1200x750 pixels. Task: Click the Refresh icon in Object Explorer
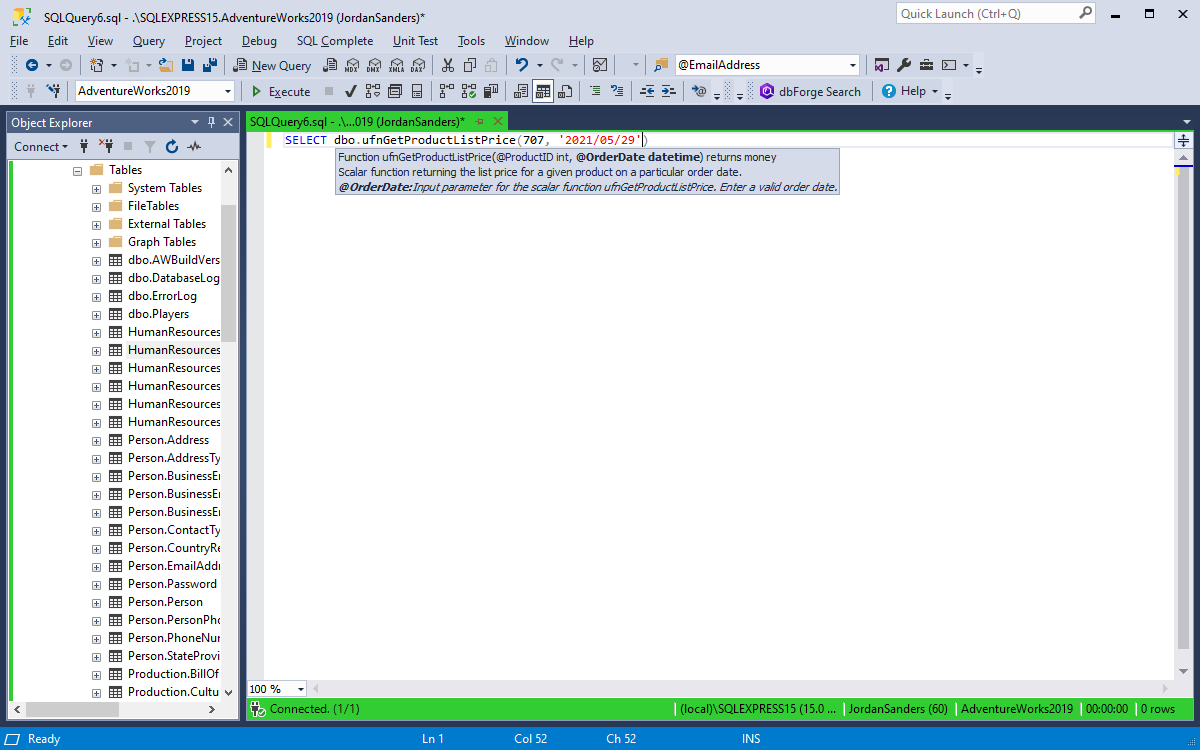pos(170,147)
